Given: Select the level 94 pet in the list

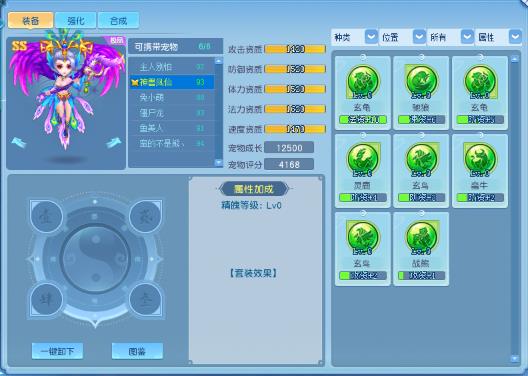Looking at the screenshot, I should coord(172,144).
